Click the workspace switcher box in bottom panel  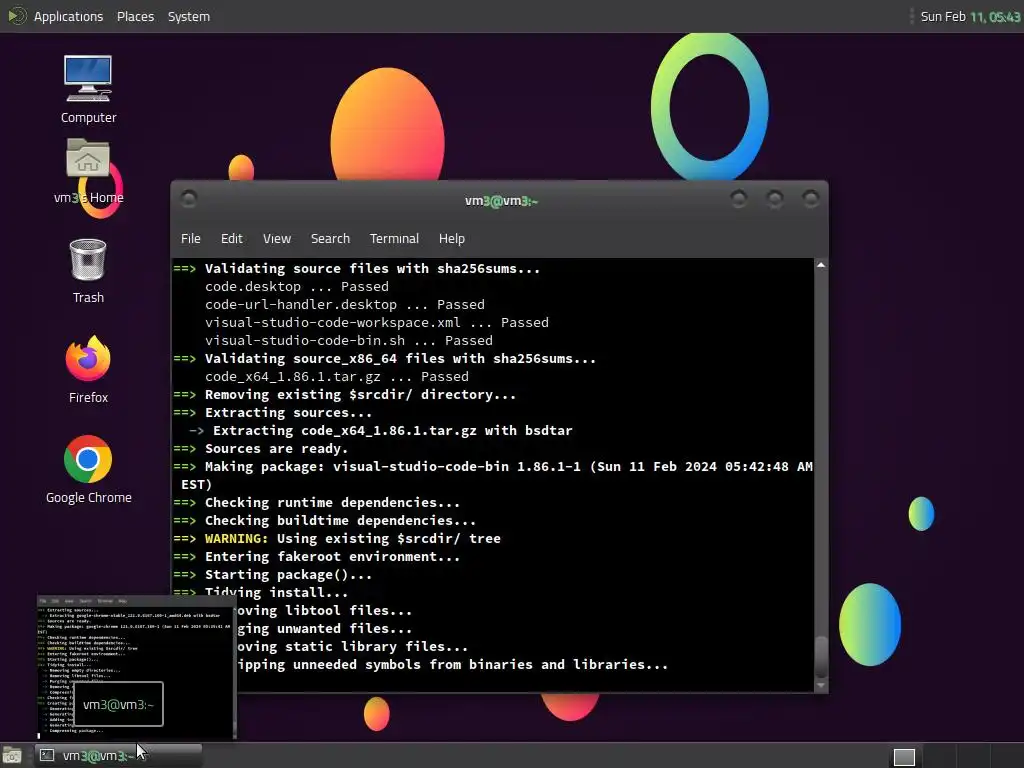904,756
